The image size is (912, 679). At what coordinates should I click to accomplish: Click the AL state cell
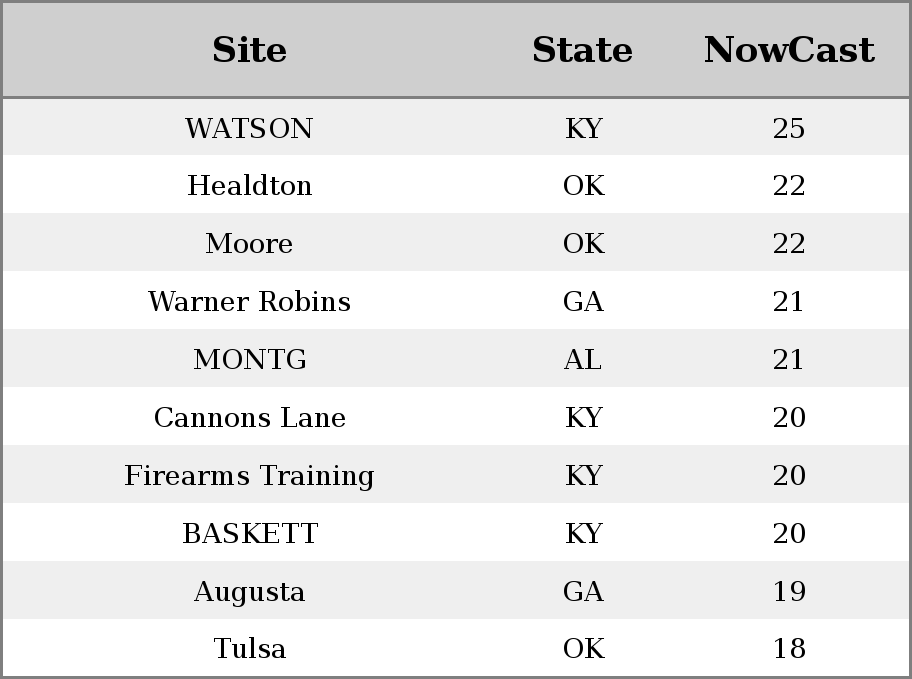point(583,359)
